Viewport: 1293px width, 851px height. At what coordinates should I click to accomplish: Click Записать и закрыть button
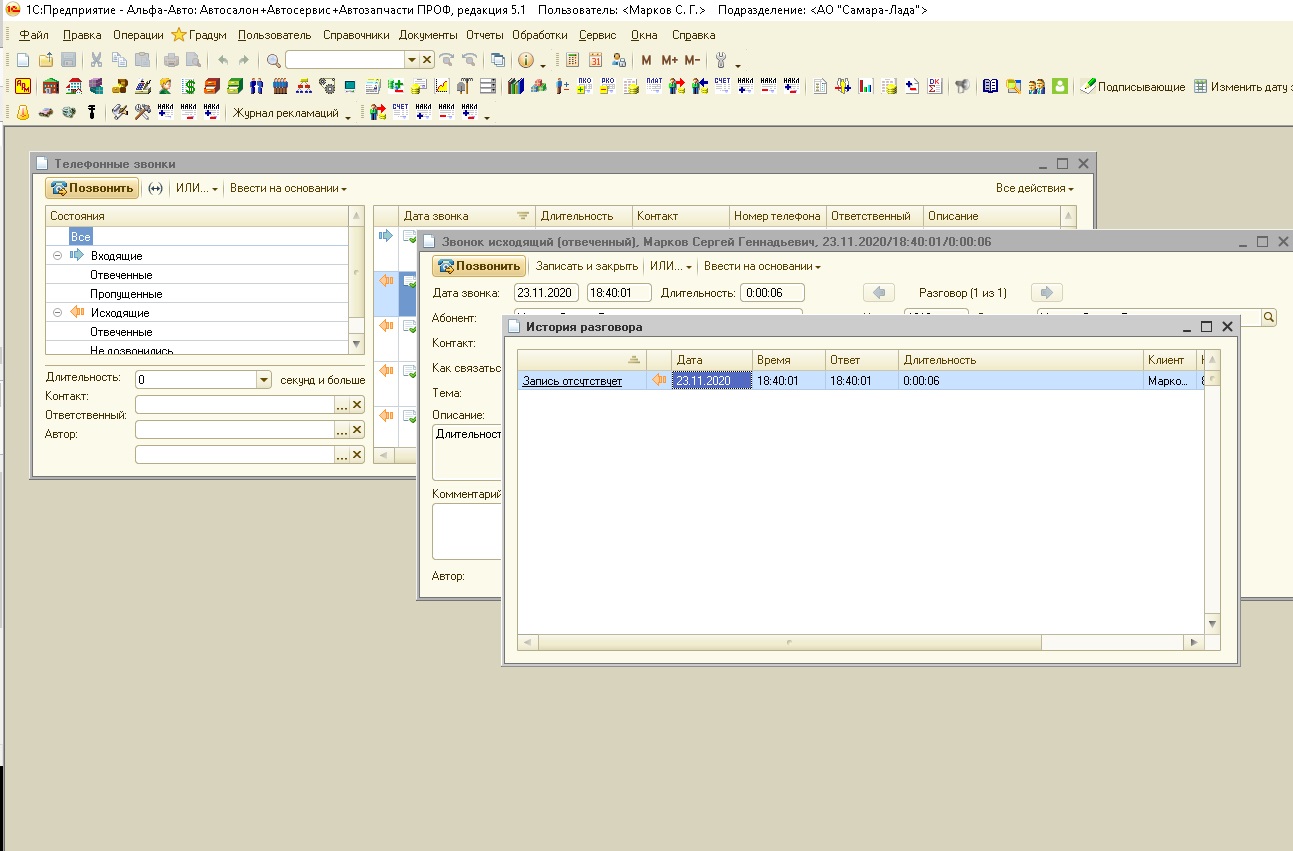tap(587, 266)
